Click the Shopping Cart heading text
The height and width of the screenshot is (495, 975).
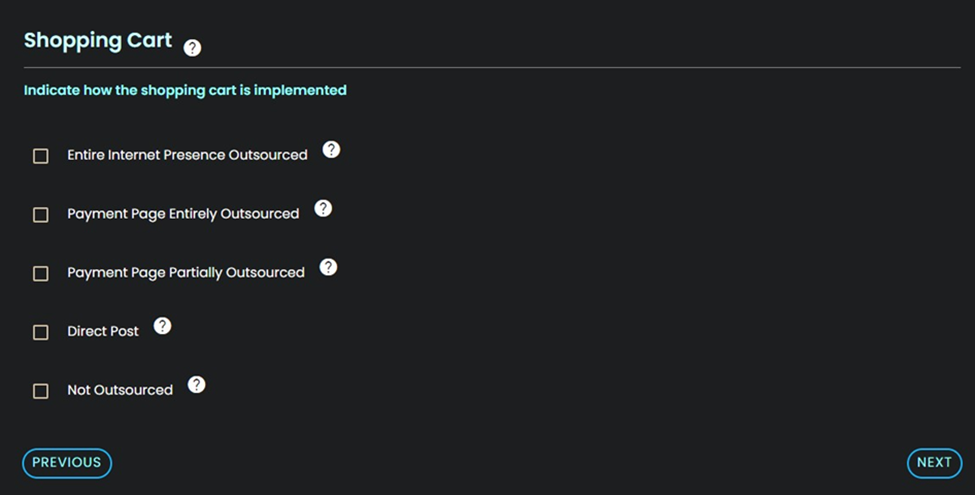point(98,41)
